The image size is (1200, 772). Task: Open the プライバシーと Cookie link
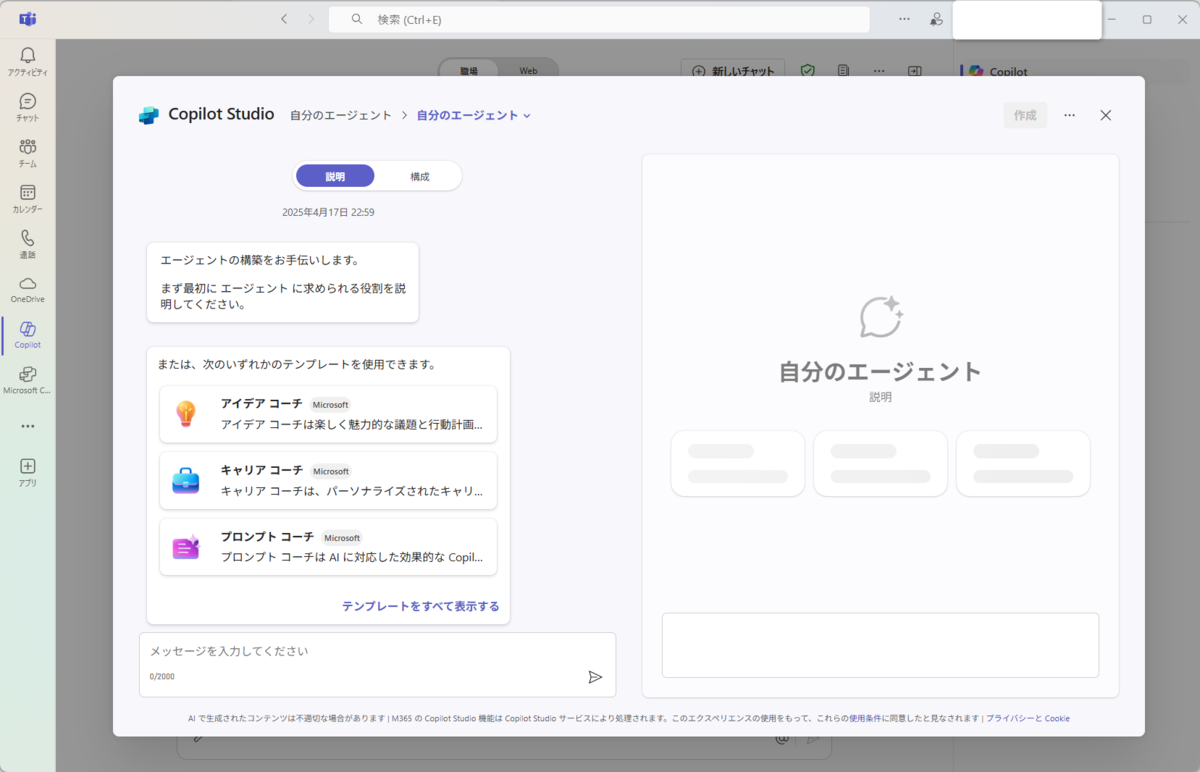1028,718
